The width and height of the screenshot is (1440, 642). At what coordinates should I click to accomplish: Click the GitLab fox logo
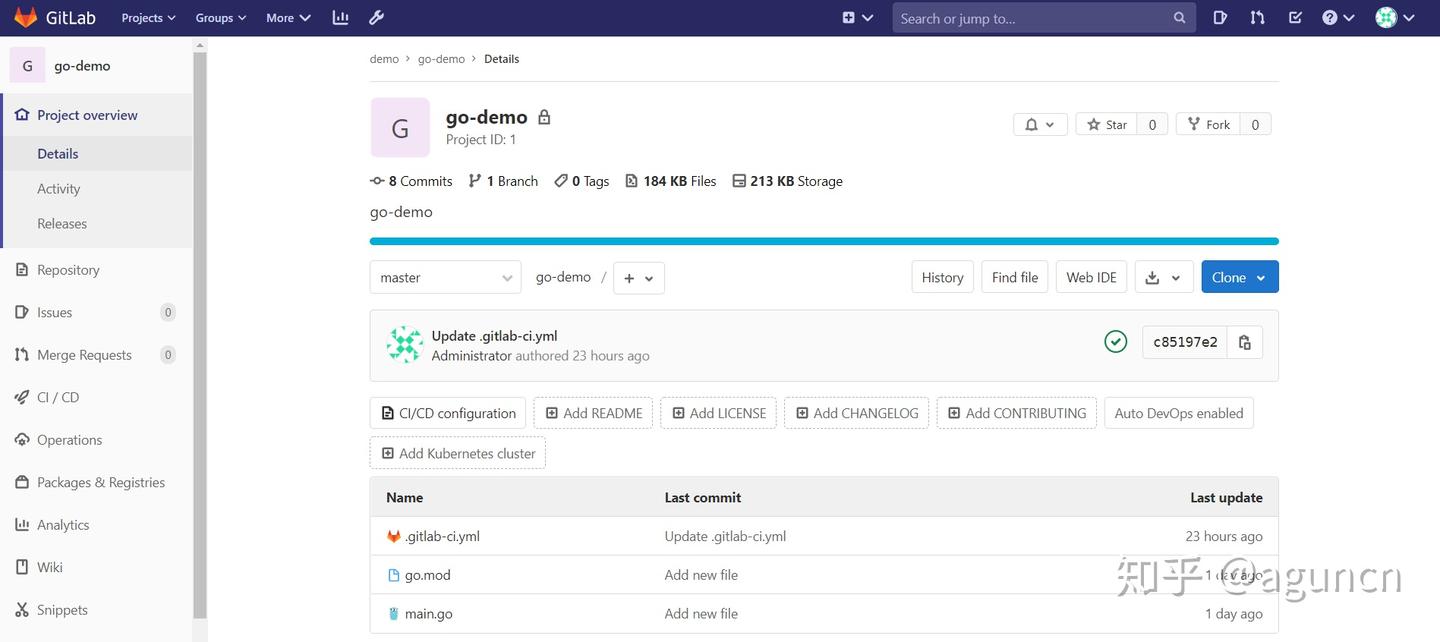click(x=24, y=17)
